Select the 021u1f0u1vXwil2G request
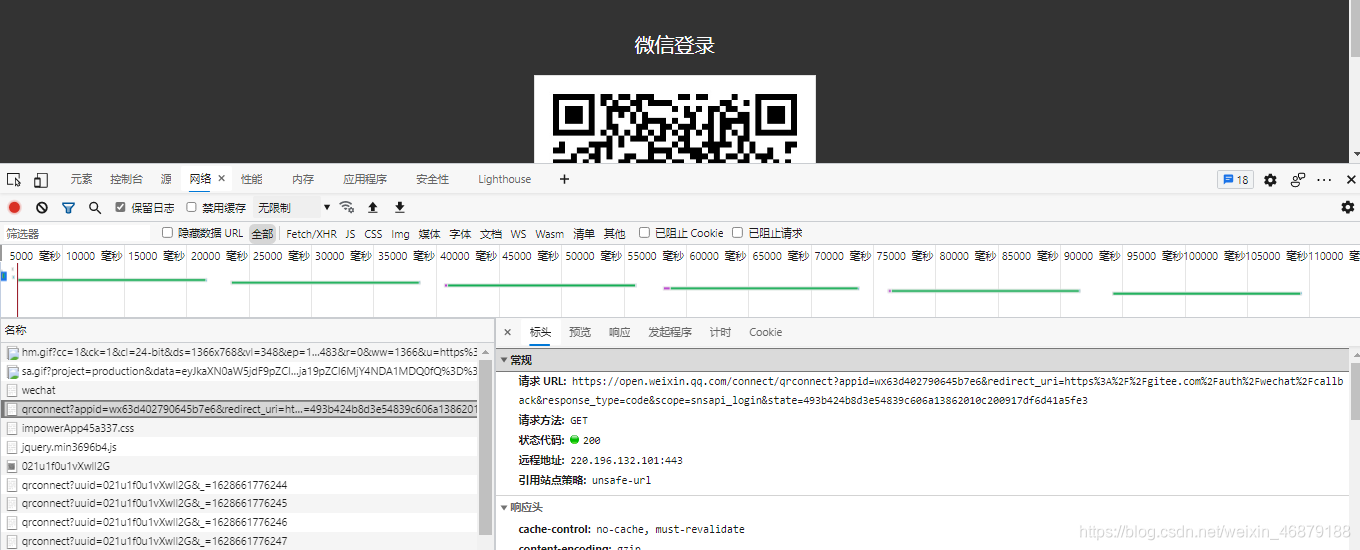 click(x=240, y=466)
